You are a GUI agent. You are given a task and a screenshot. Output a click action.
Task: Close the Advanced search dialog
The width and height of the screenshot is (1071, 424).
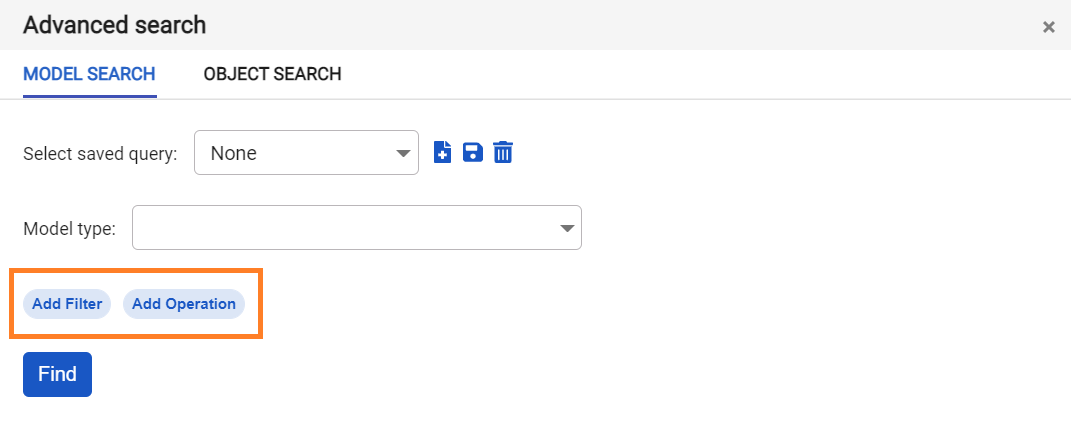click(x=1049, y=27)
